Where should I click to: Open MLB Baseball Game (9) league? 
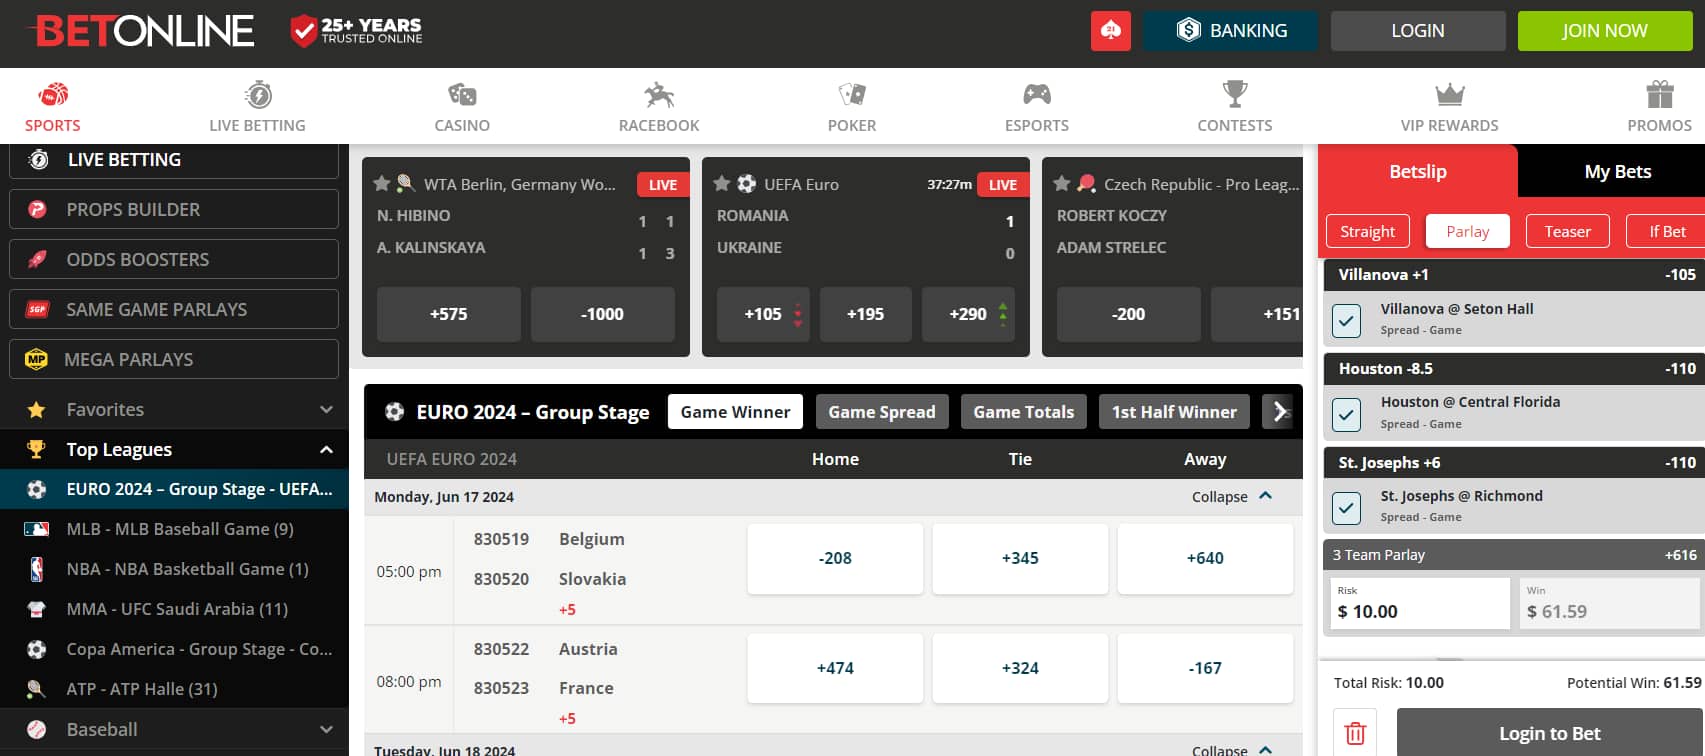pos(174,529)
